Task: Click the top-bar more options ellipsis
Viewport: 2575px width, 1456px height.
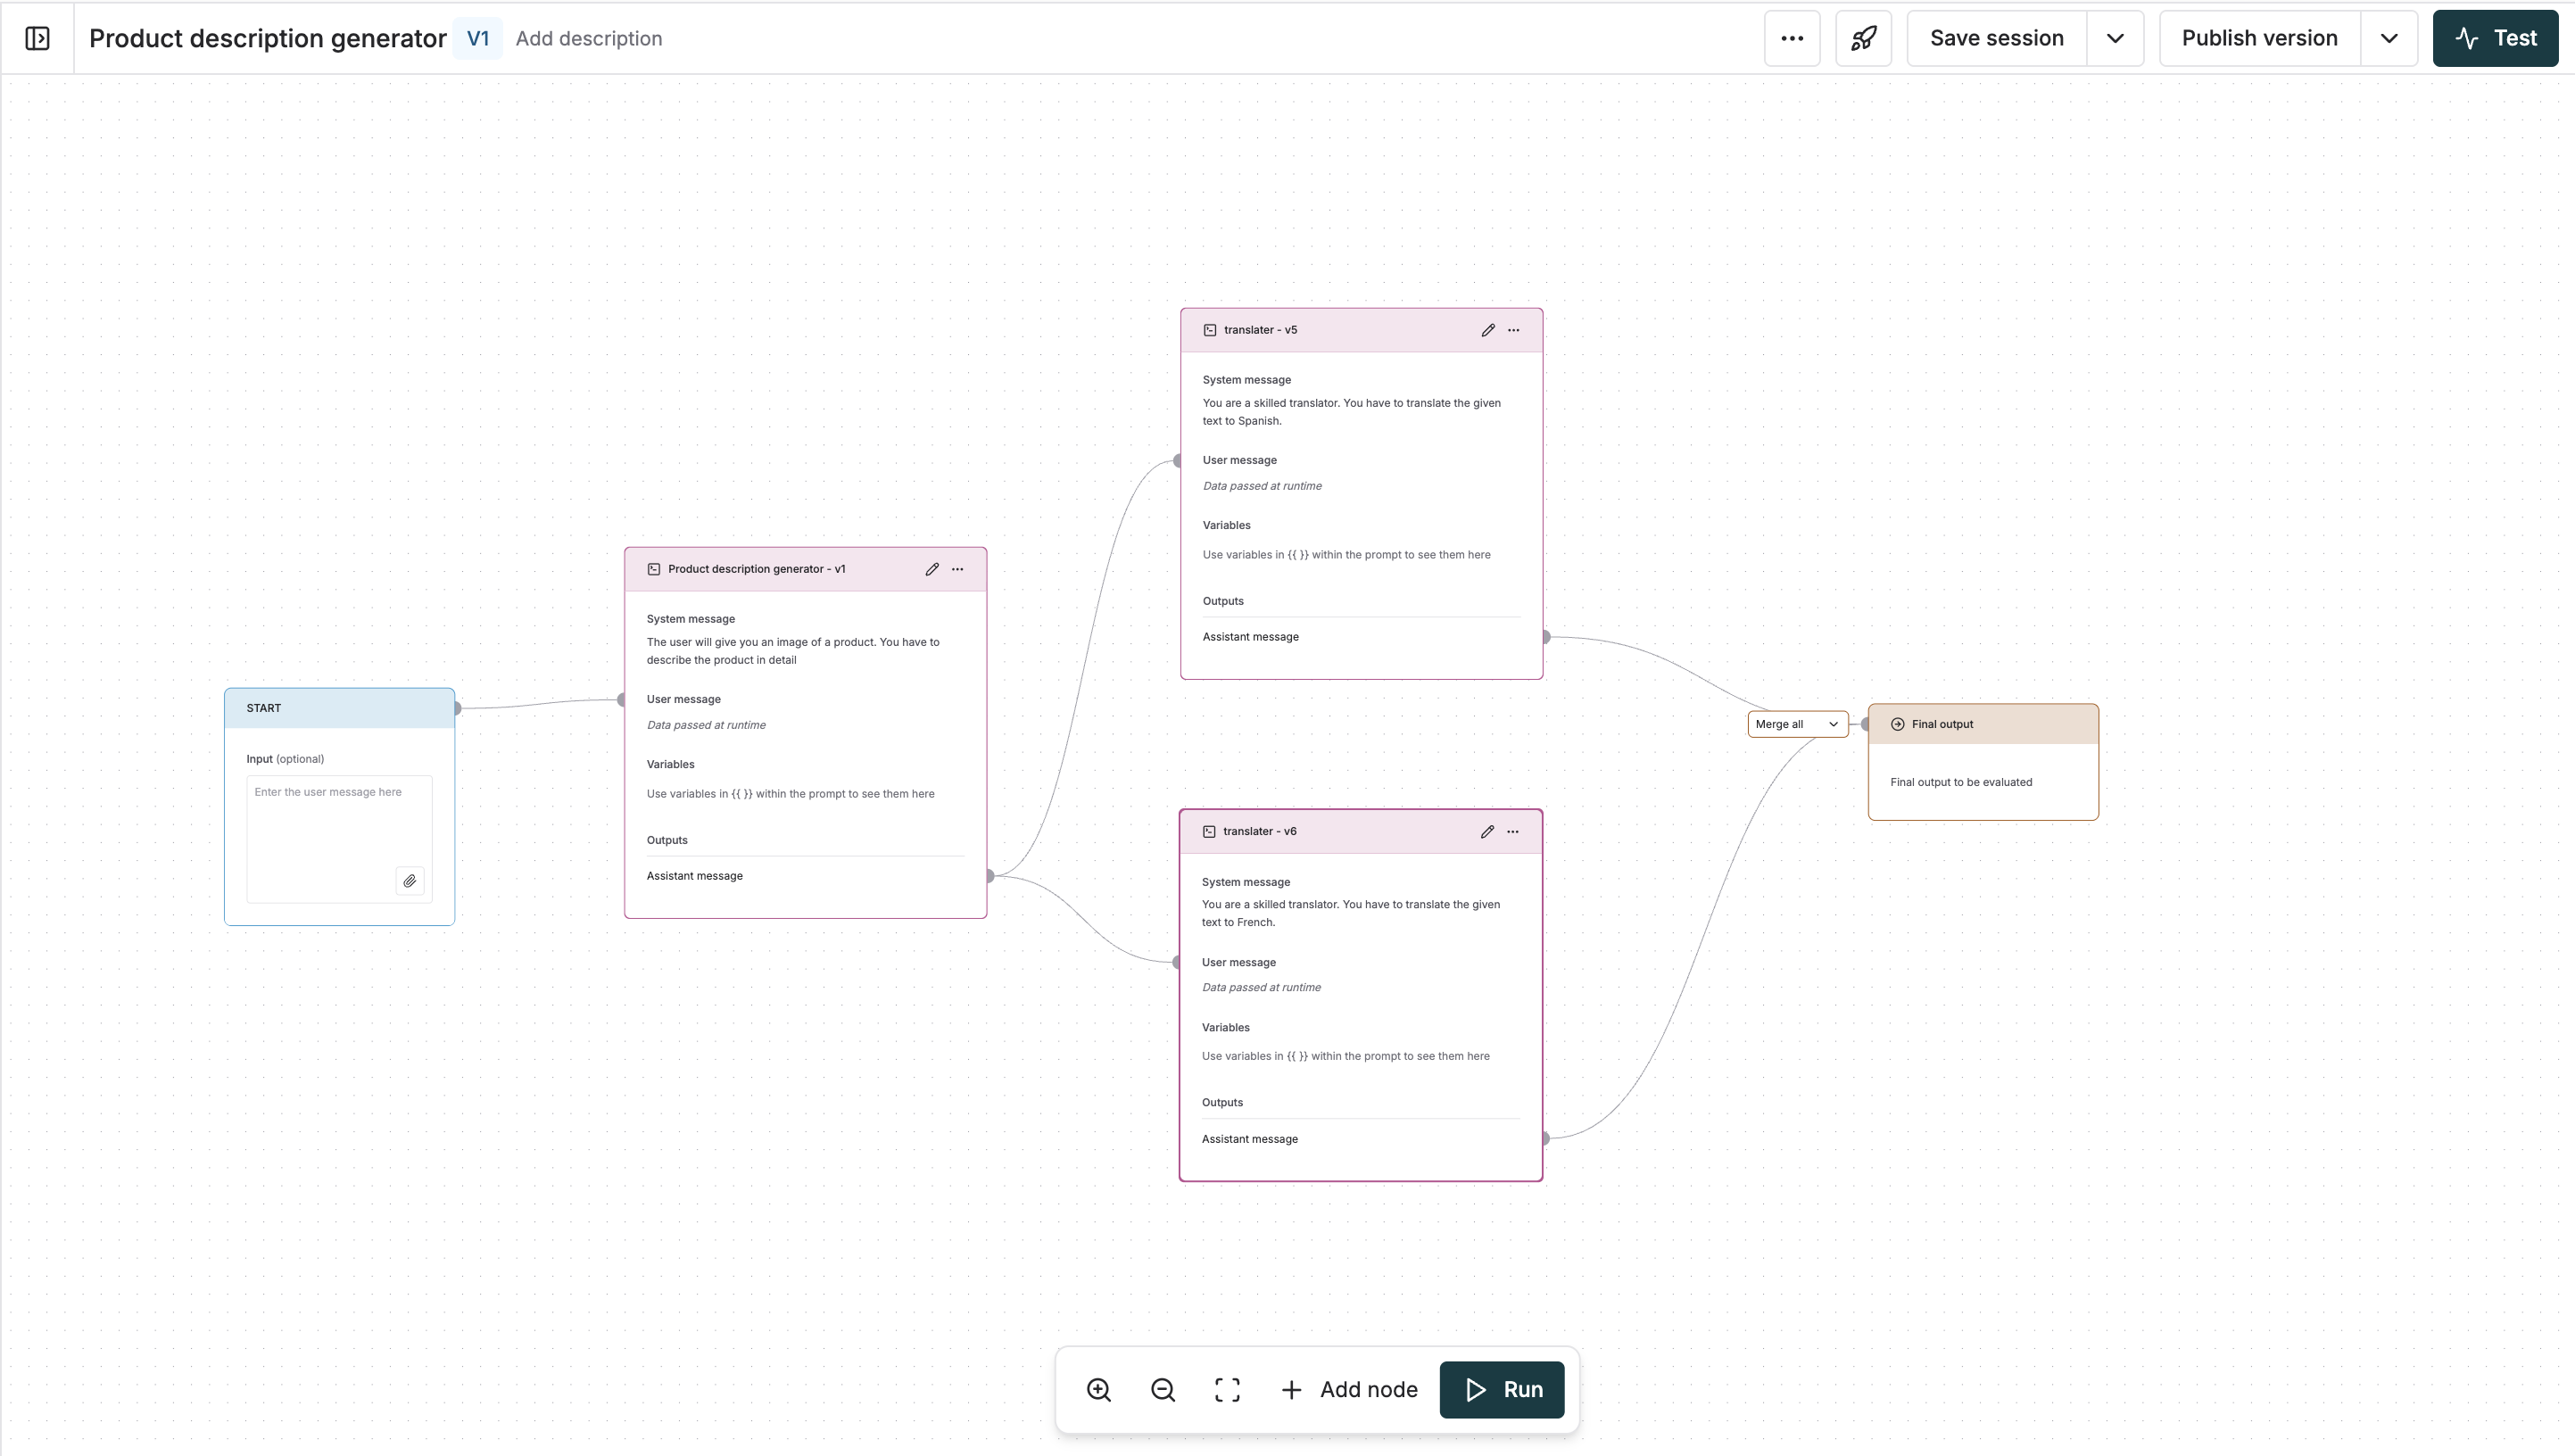Action: point(1791,38)
